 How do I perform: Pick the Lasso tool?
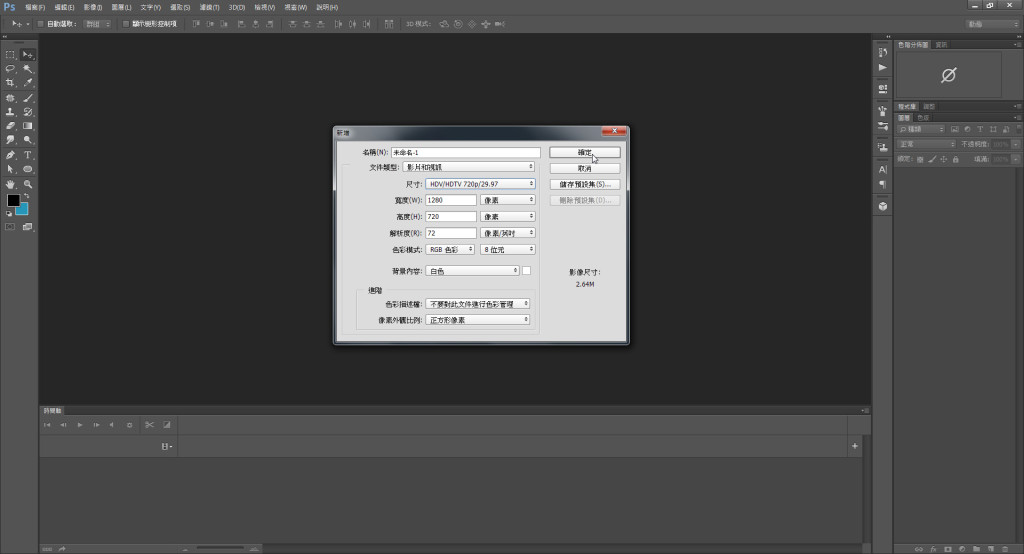pos(11,69)
